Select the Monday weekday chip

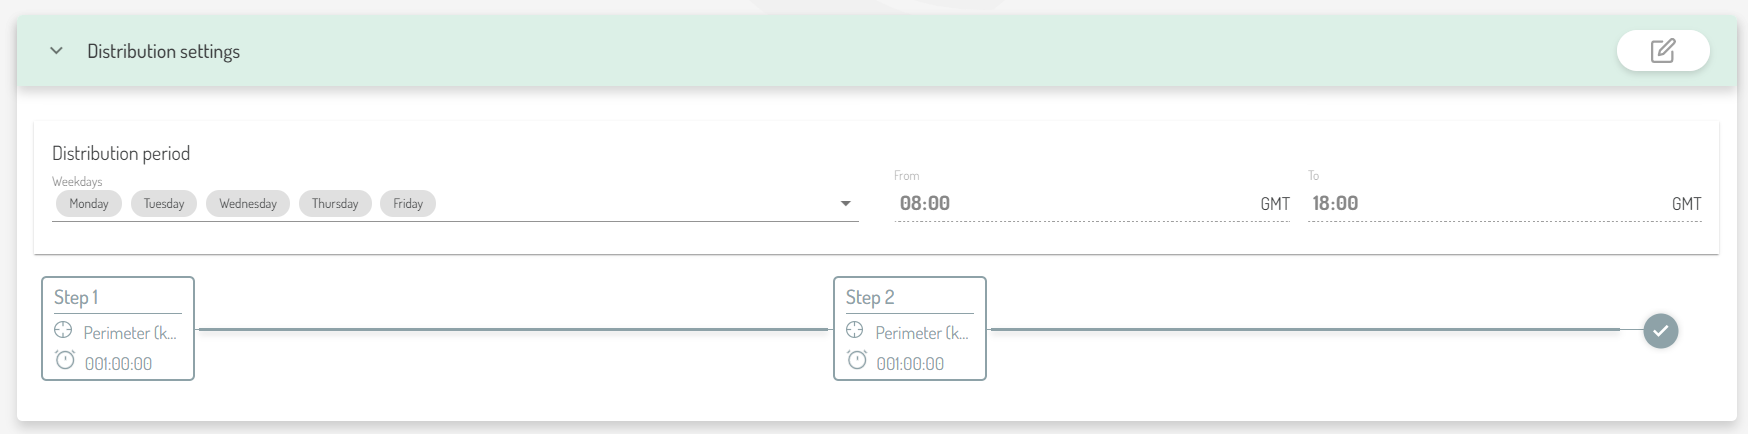89,204
